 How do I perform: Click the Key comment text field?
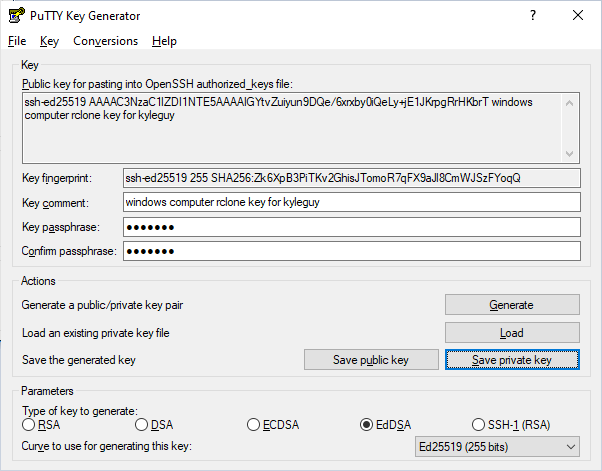351,202
